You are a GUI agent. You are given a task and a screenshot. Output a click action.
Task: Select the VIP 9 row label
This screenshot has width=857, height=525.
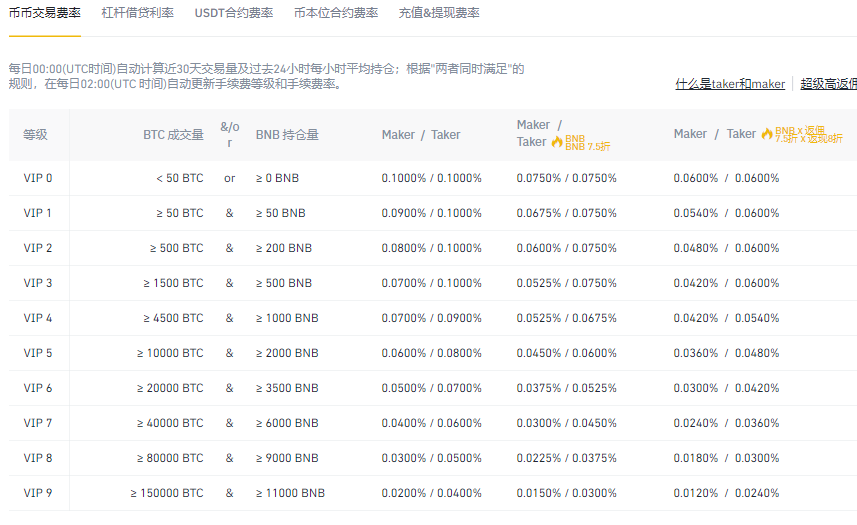pos(38,493)
